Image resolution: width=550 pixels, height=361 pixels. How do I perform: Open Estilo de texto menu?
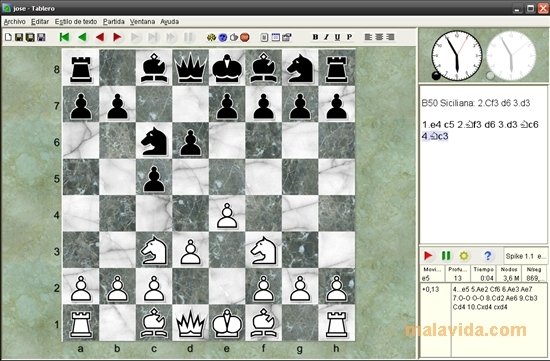(76, 22)
